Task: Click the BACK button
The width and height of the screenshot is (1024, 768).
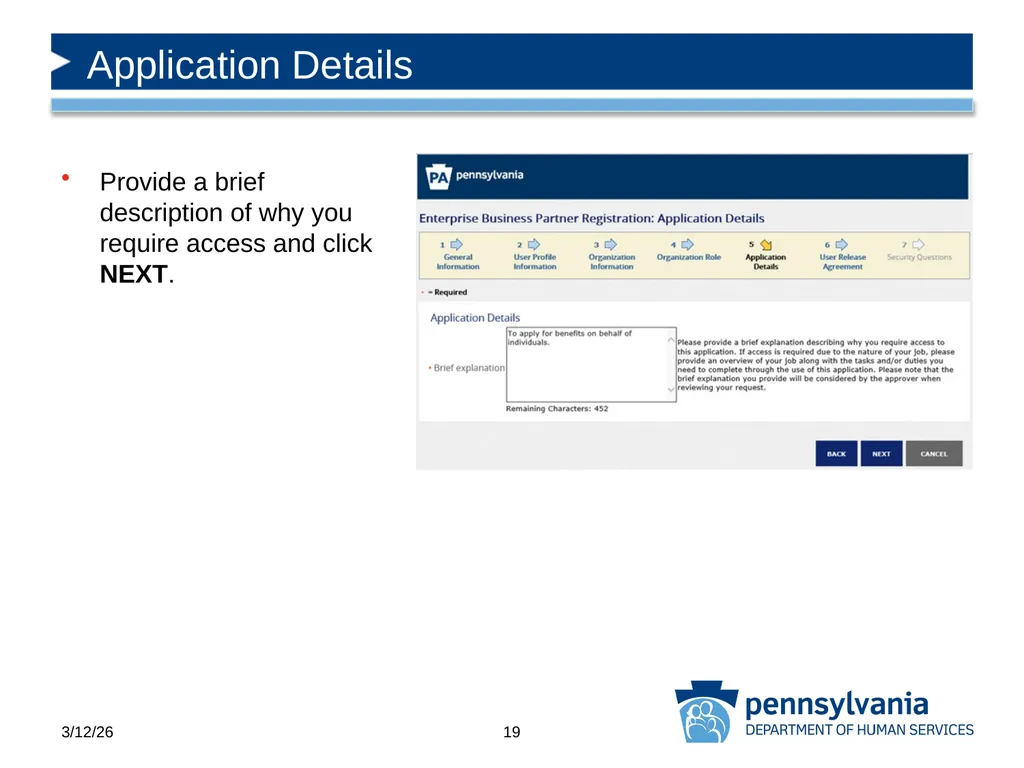Action: (836, 453)
